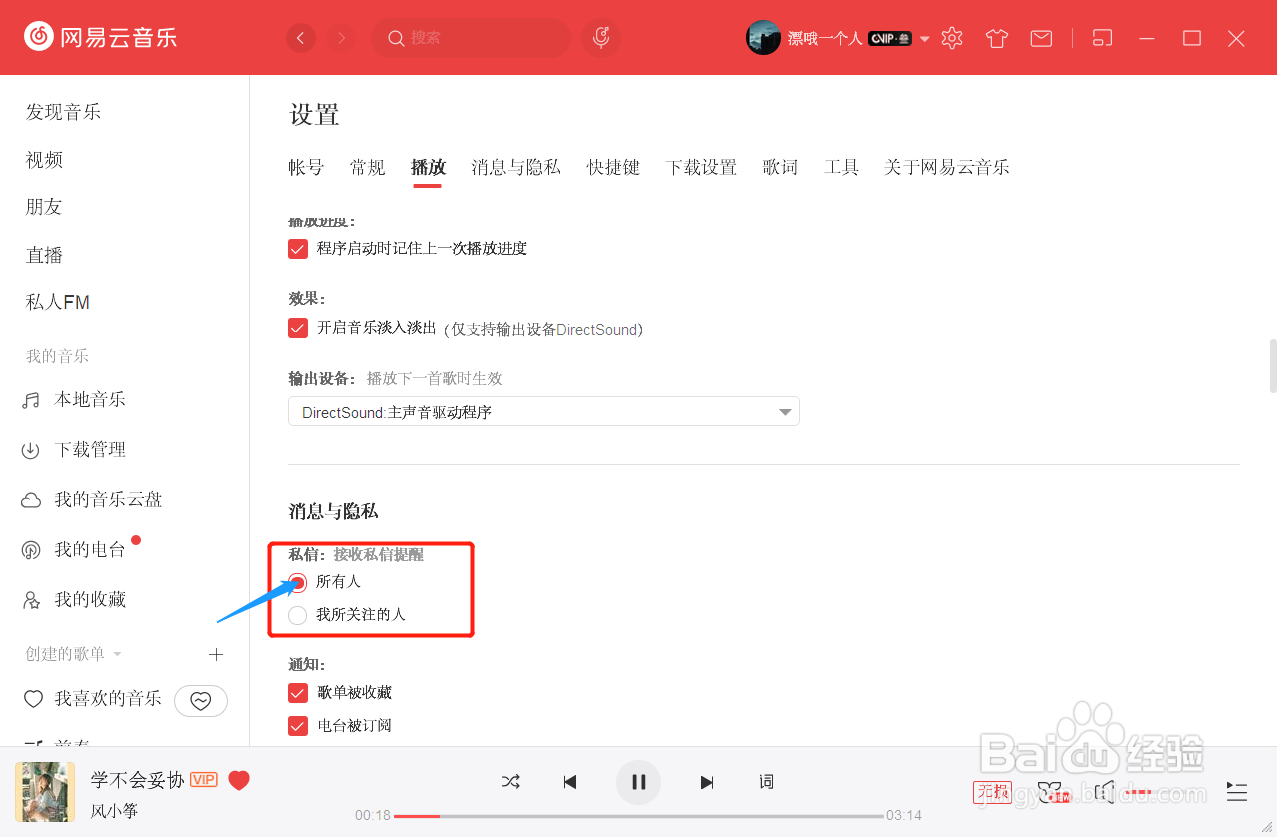Viewport: 1277px width, 837px height.
Task: Click the VIP badge next to username
Action: click(x=889, y=38)
